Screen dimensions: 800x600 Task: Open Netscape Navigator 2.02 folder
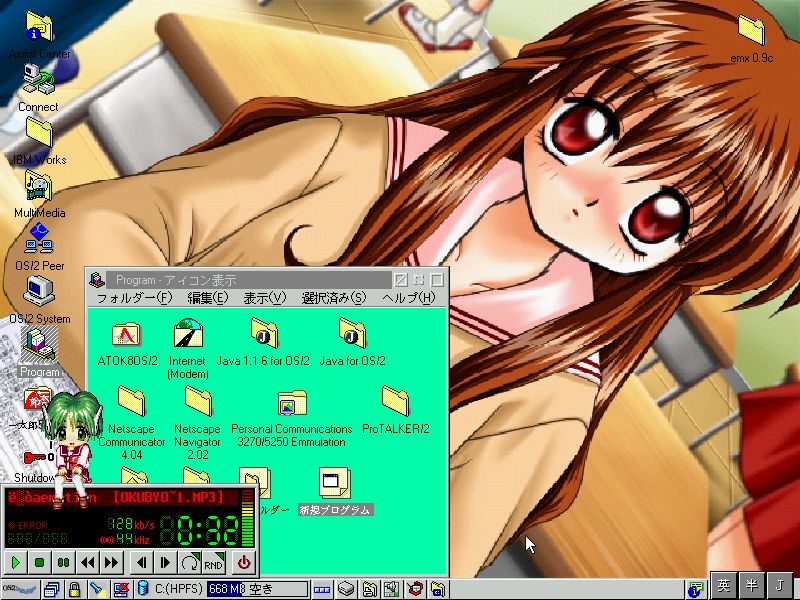(198, 401)
